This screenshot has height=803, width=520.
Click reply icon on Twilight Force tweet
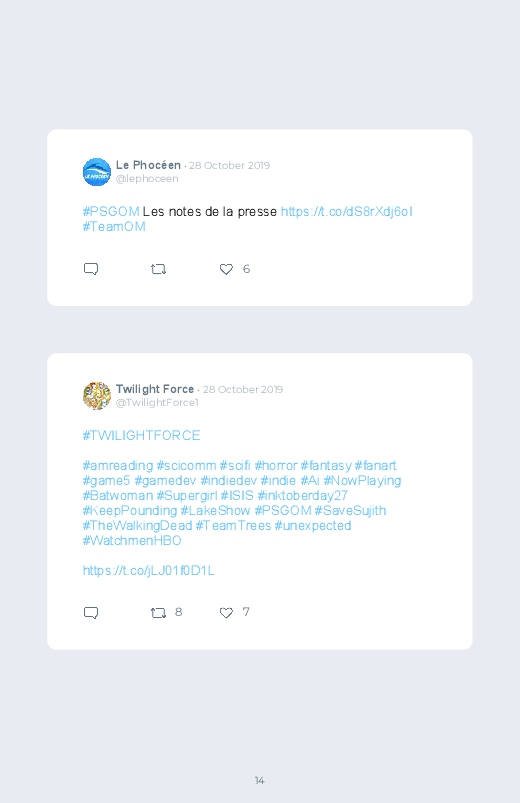[91, 612]
